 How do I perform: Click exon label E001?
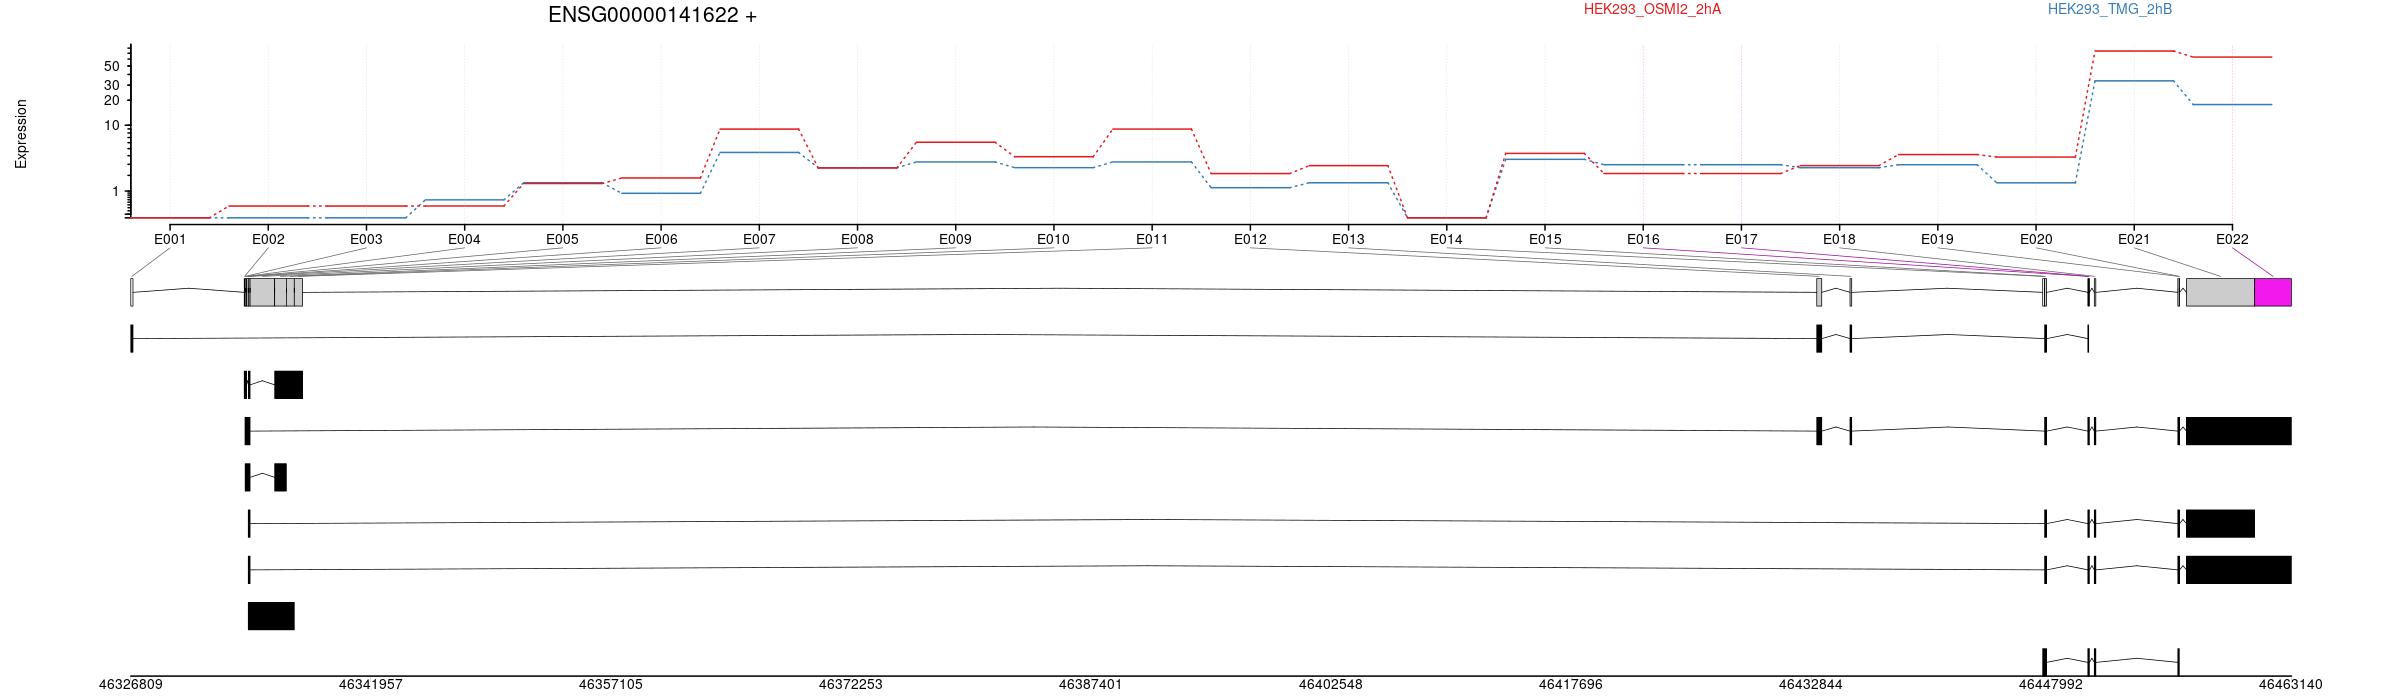click(x=170, y=239)
